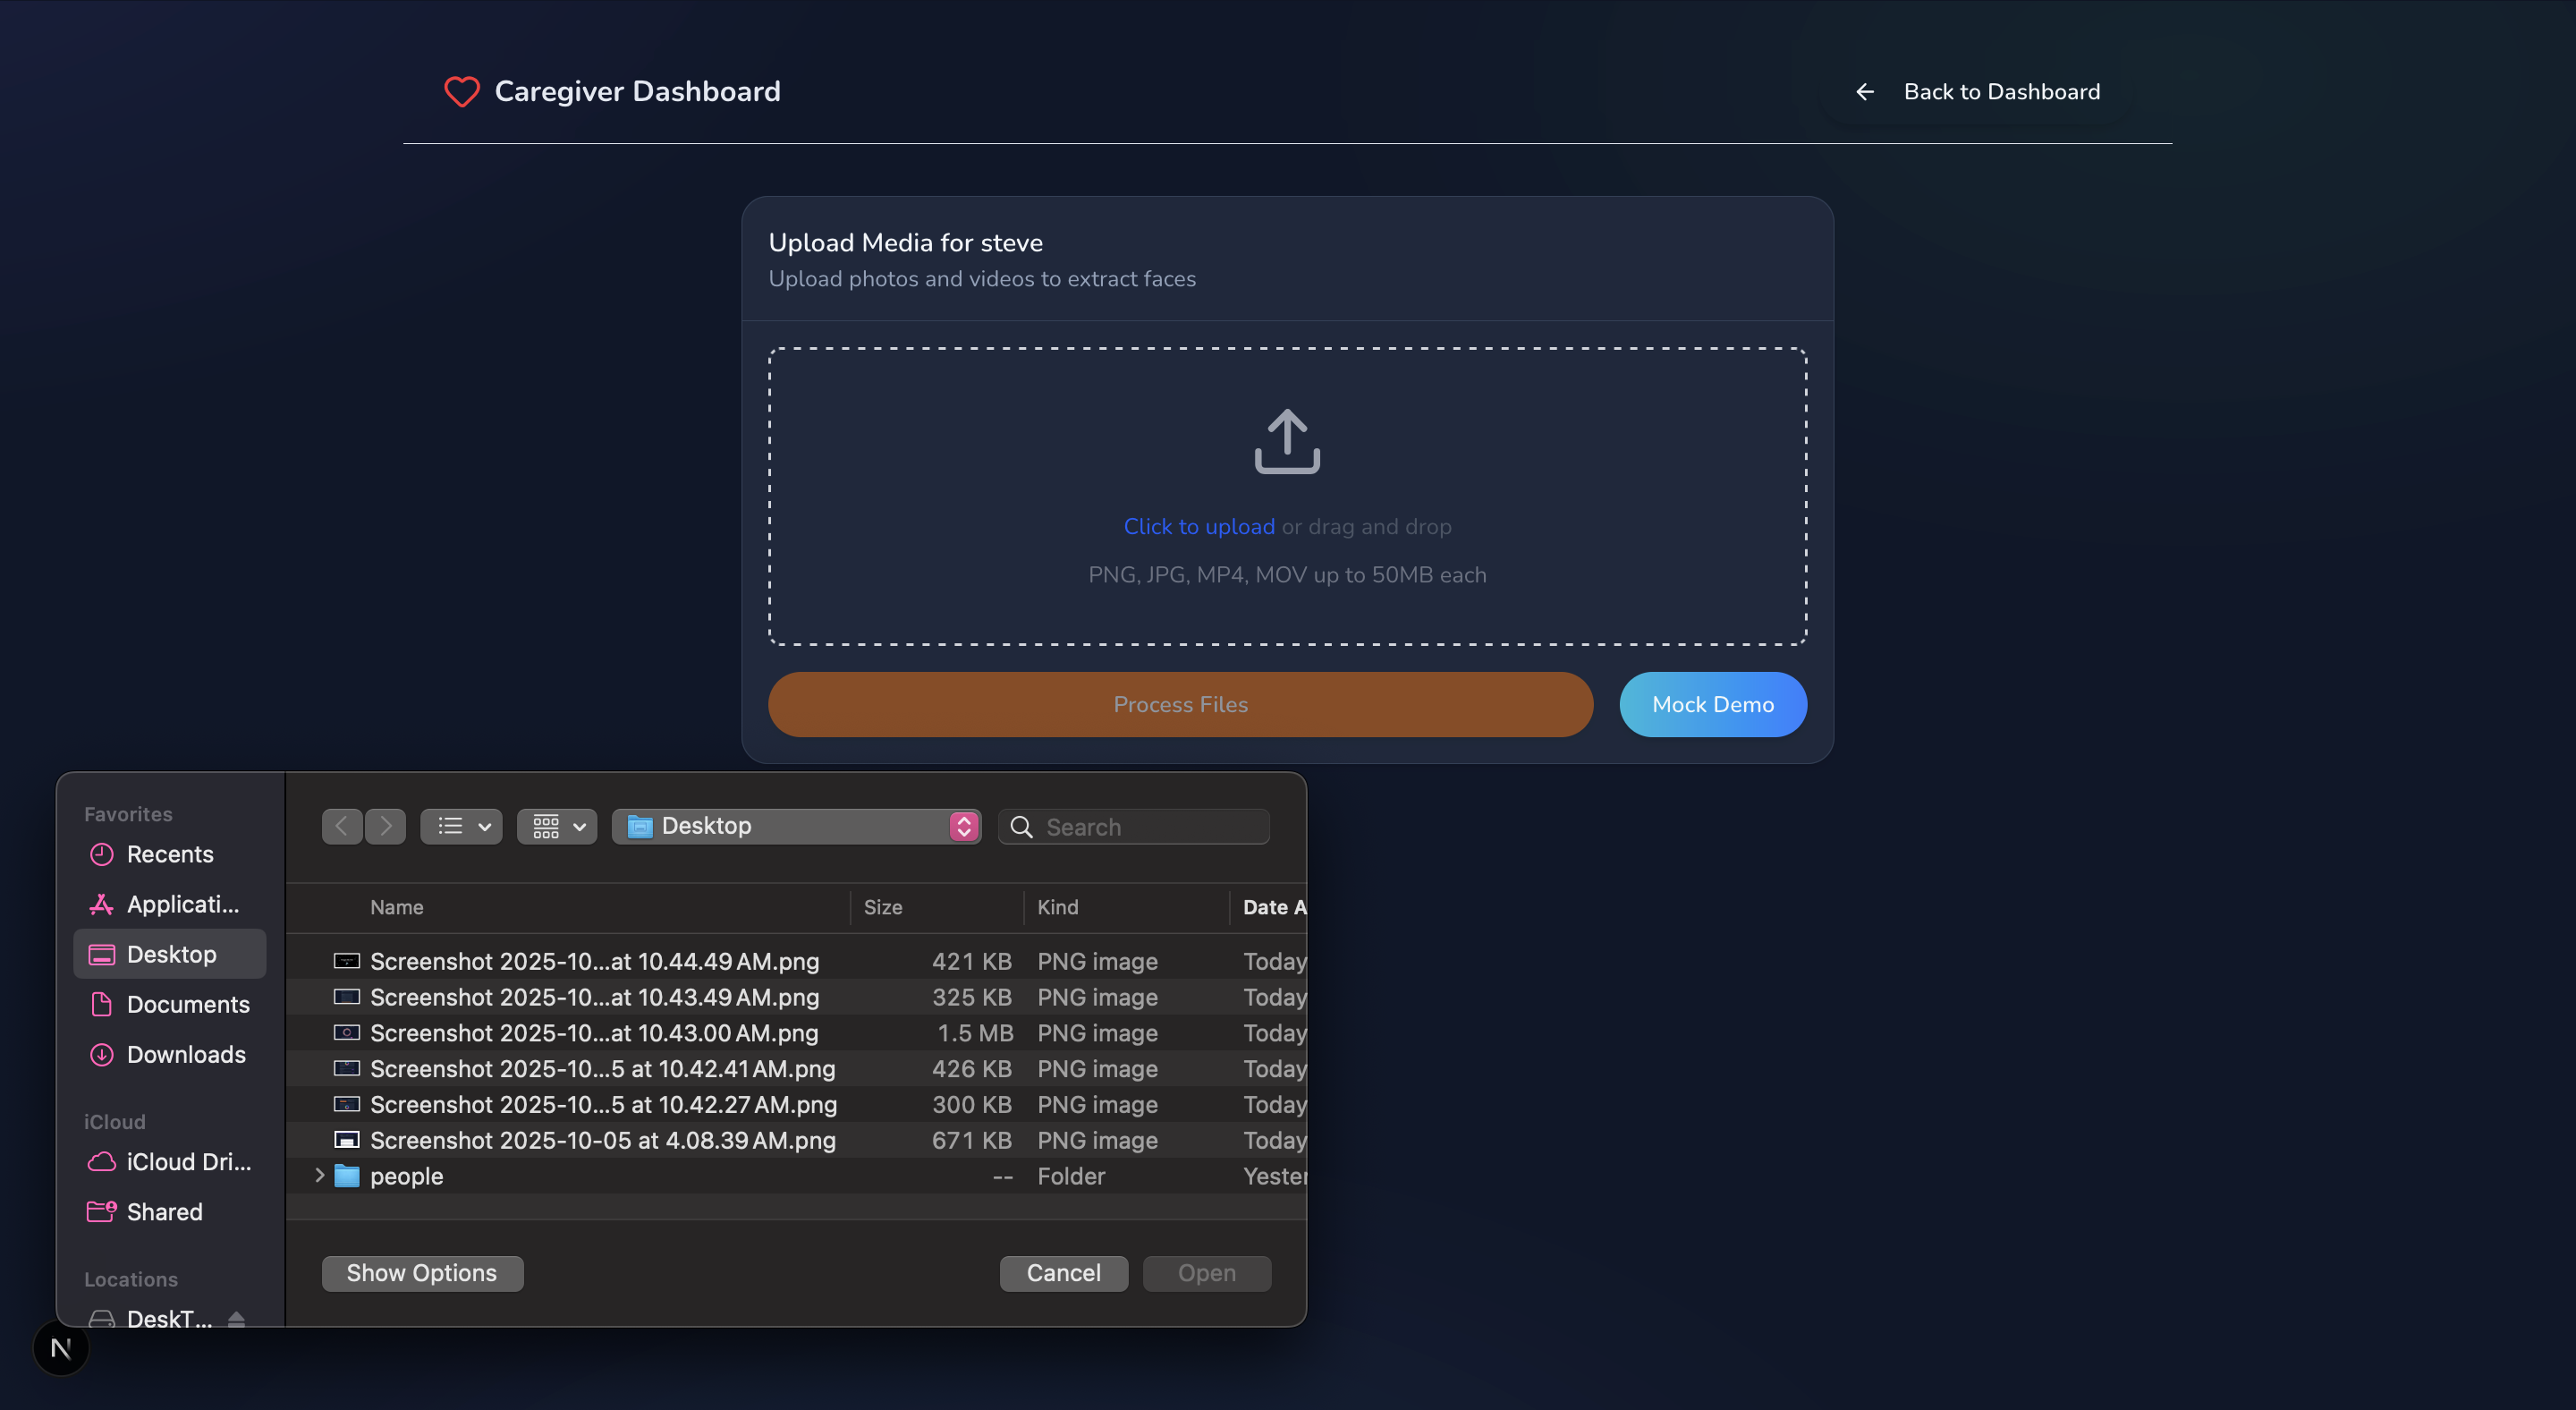2576x1410 pixels.
Task: Eject the DeskT... location
Action: click(236, 1318)
